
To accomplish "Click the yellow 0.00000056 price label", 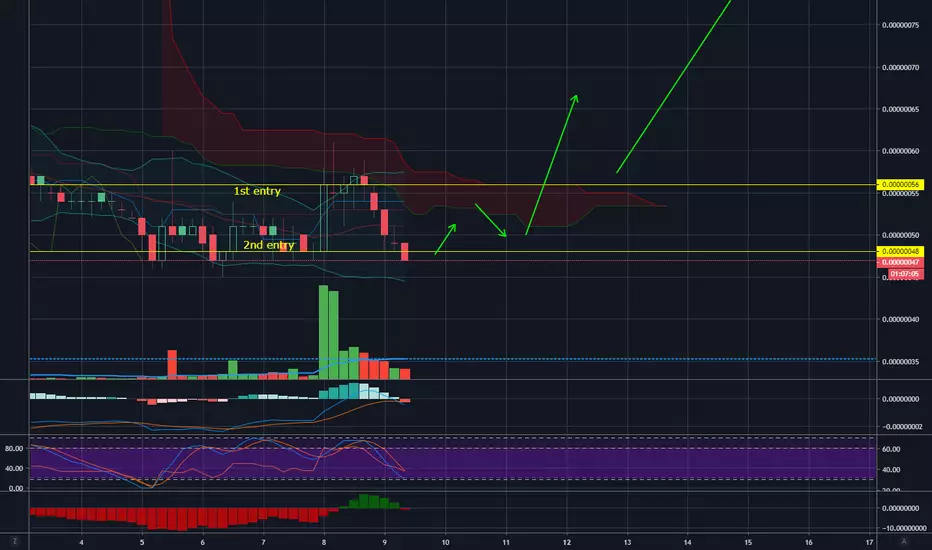I will pyautogui.click(x=900, y=184).
